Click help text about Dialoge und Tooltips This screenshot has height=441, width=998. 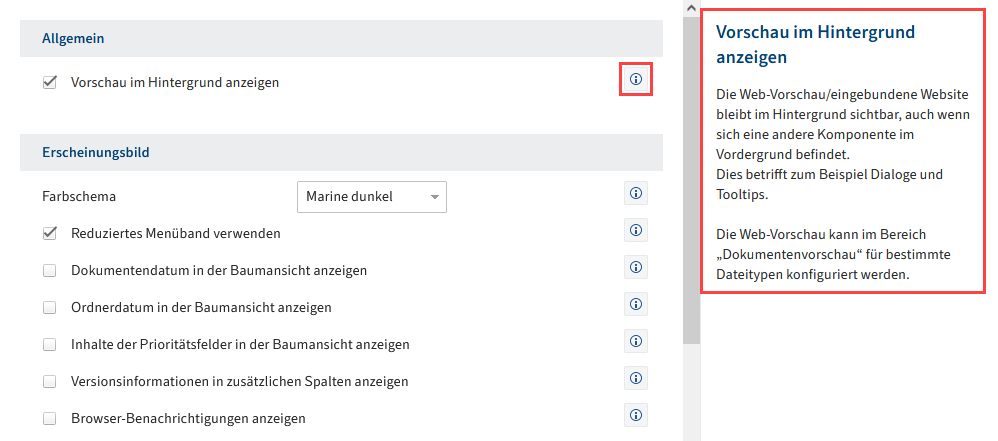click(829, 184)
